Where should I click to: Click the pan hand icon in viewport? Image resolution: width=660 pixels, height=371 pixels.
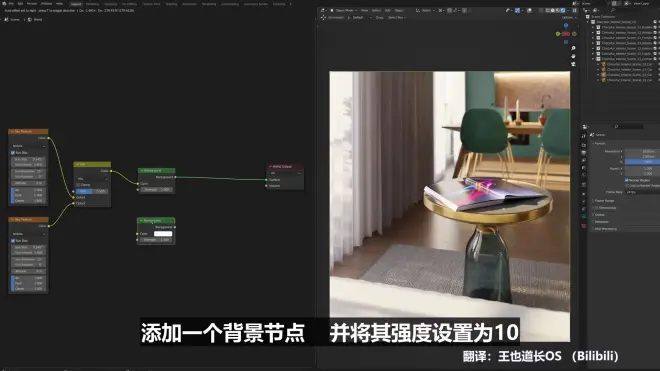[x=573, y=56]
